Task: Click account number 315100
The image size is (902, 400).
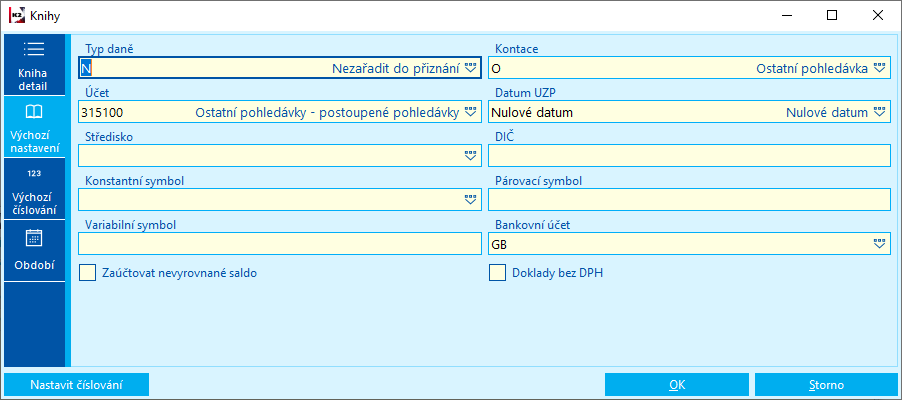Action: 102,113
